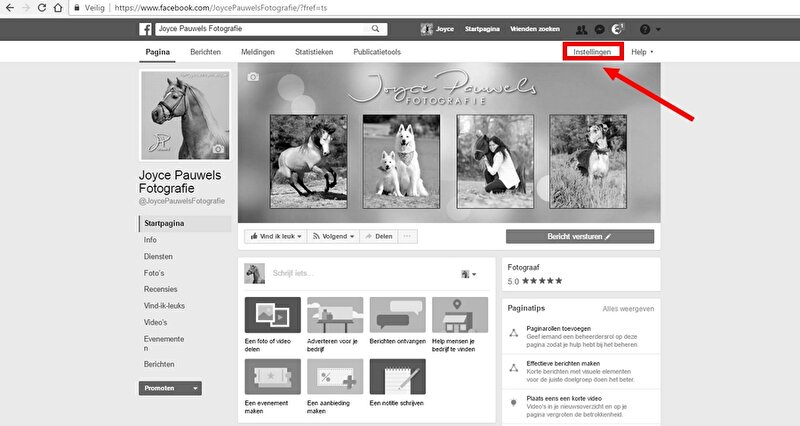Image resolution: width=800 pixels, height=426 pixels.
Task: Select Recensies in the left sidebar
Action: tap(161, 289)
